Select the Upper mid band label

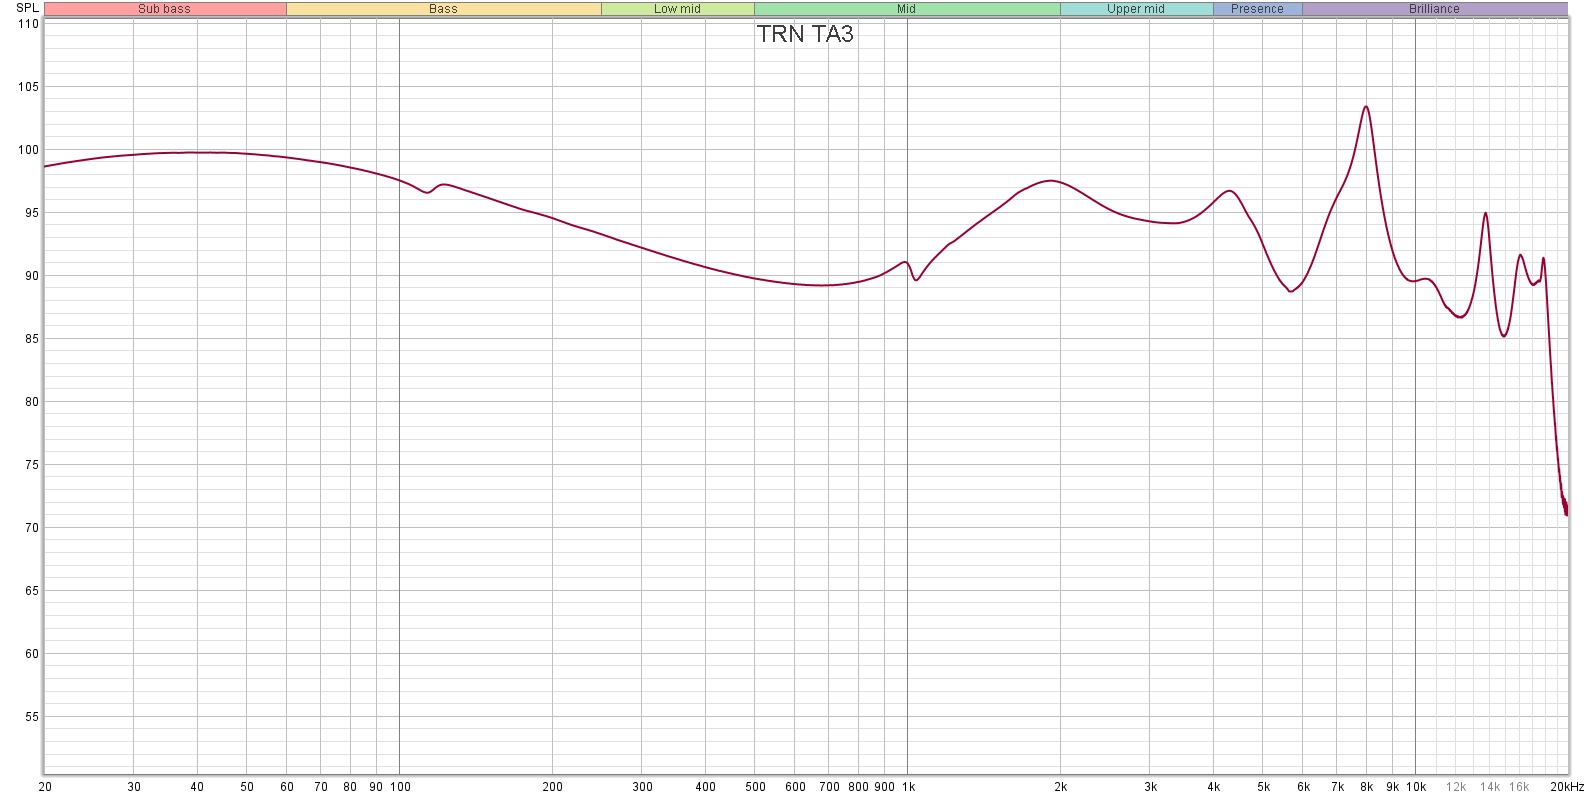[x=1136, y=9]
